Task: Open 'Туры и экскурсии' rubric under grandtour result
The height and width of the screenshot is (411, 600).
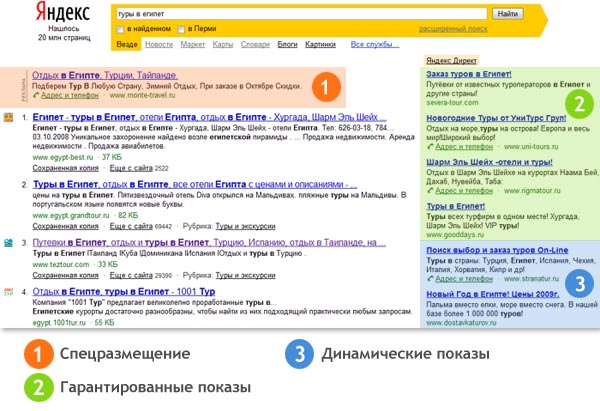Action: point(245,226)
